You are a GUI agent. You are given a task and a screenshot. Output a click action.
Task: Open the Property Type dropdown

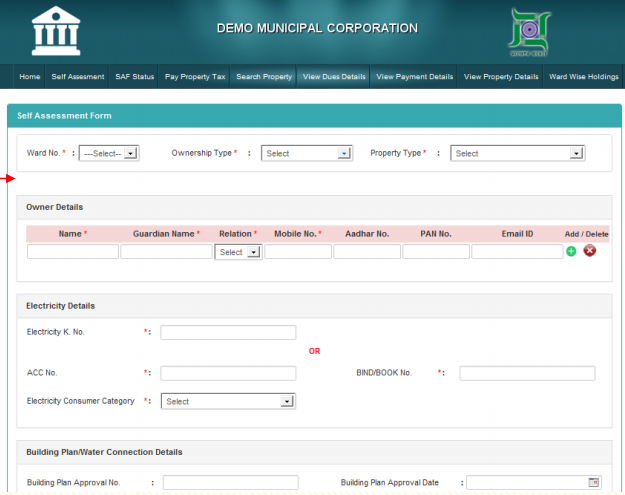pos(517,153)
